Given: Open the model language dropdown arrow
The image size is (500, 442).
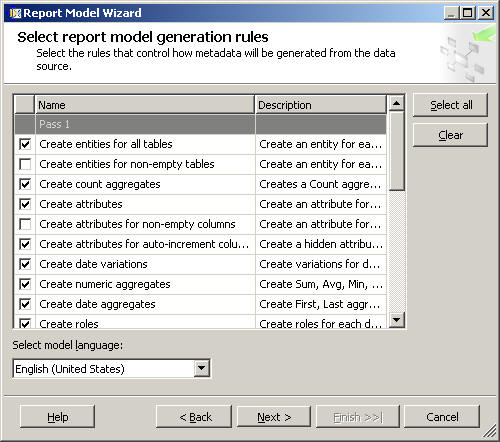Looking at the screenshot, I should pos(201,368).
